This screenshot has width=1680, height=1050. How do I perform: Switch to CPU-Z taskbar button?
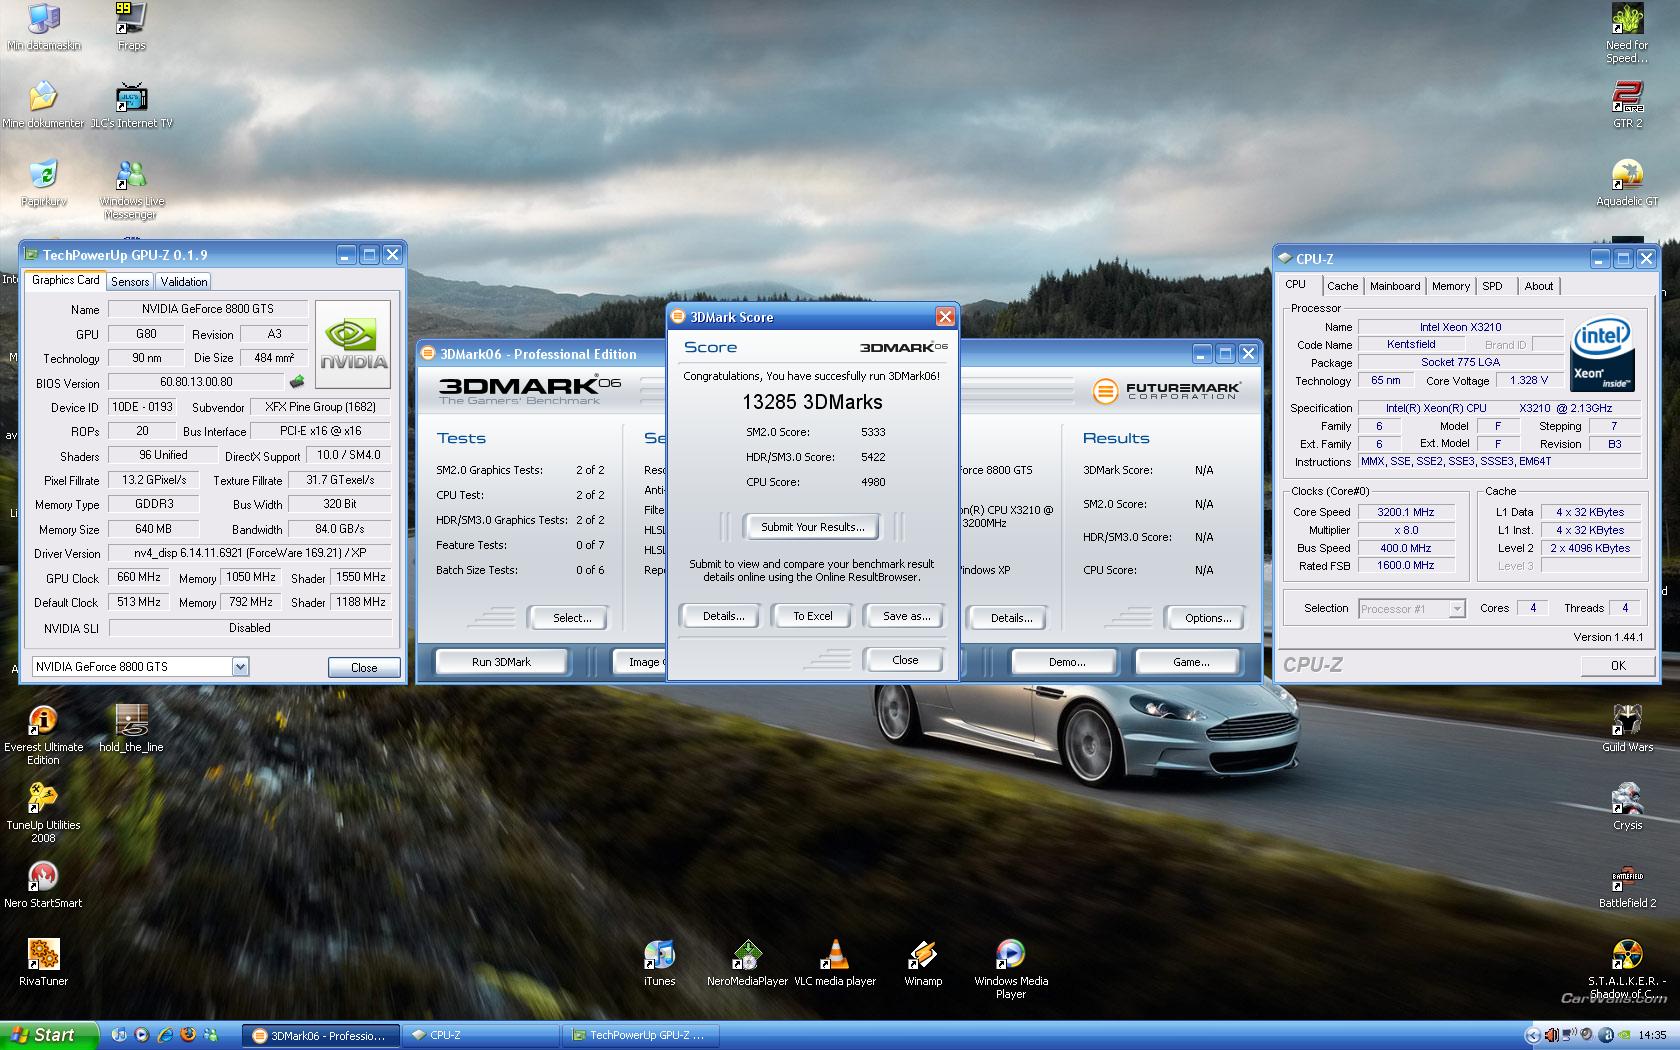tap(482, 1036)
